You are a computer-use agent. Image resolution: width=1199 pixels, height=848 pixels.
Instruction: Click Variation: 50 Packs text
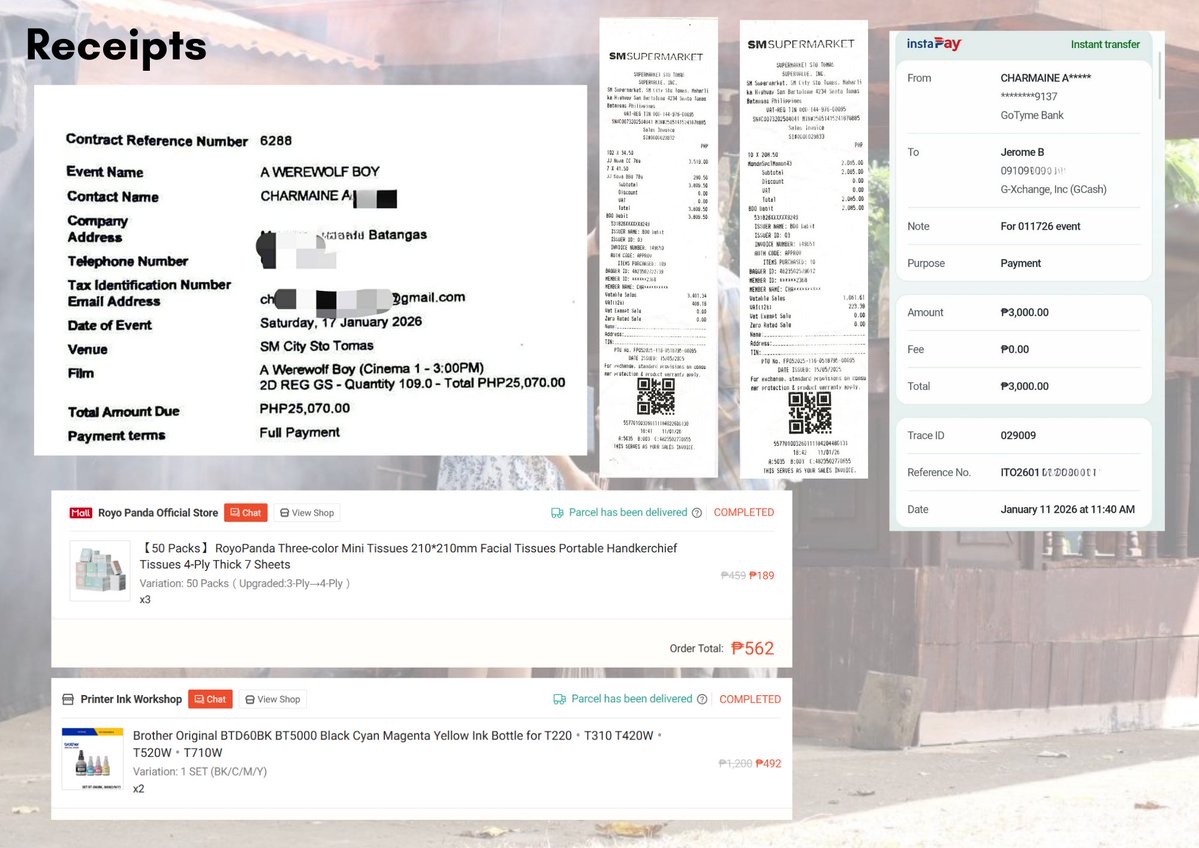coord(245,583)
